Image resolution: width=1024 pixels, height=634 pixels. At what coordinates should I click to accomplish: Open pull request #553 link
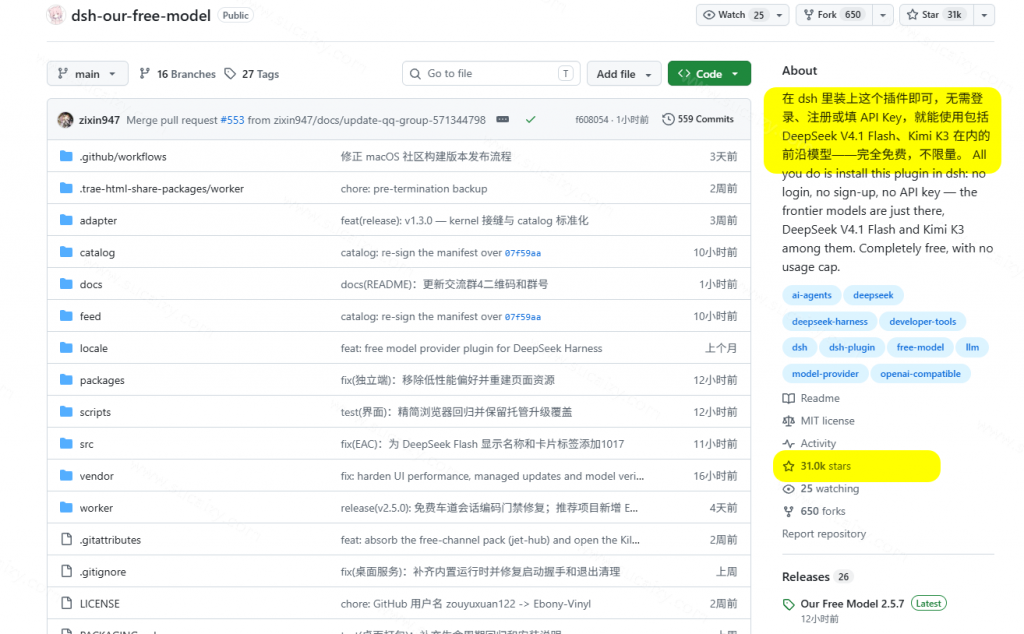point(232,120)
